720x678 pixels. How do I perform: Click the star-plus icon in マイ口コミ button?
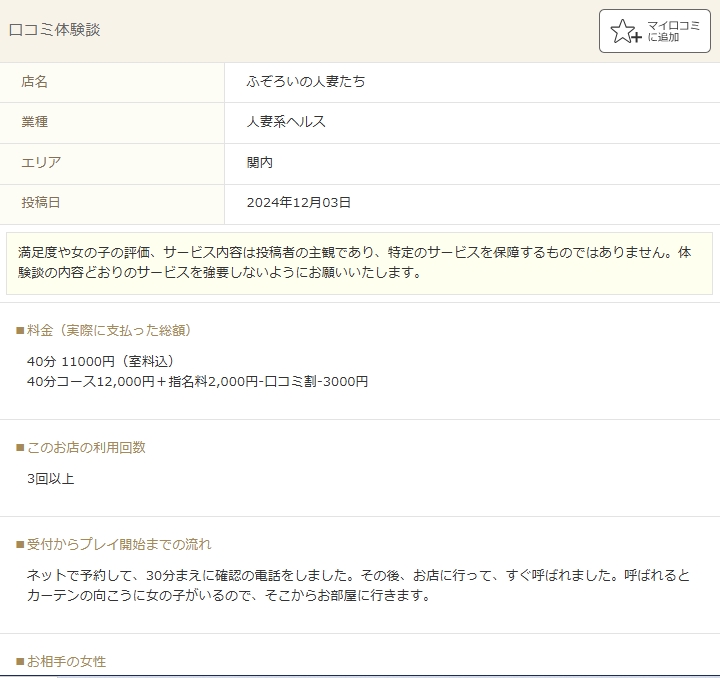tap(625, 31)
